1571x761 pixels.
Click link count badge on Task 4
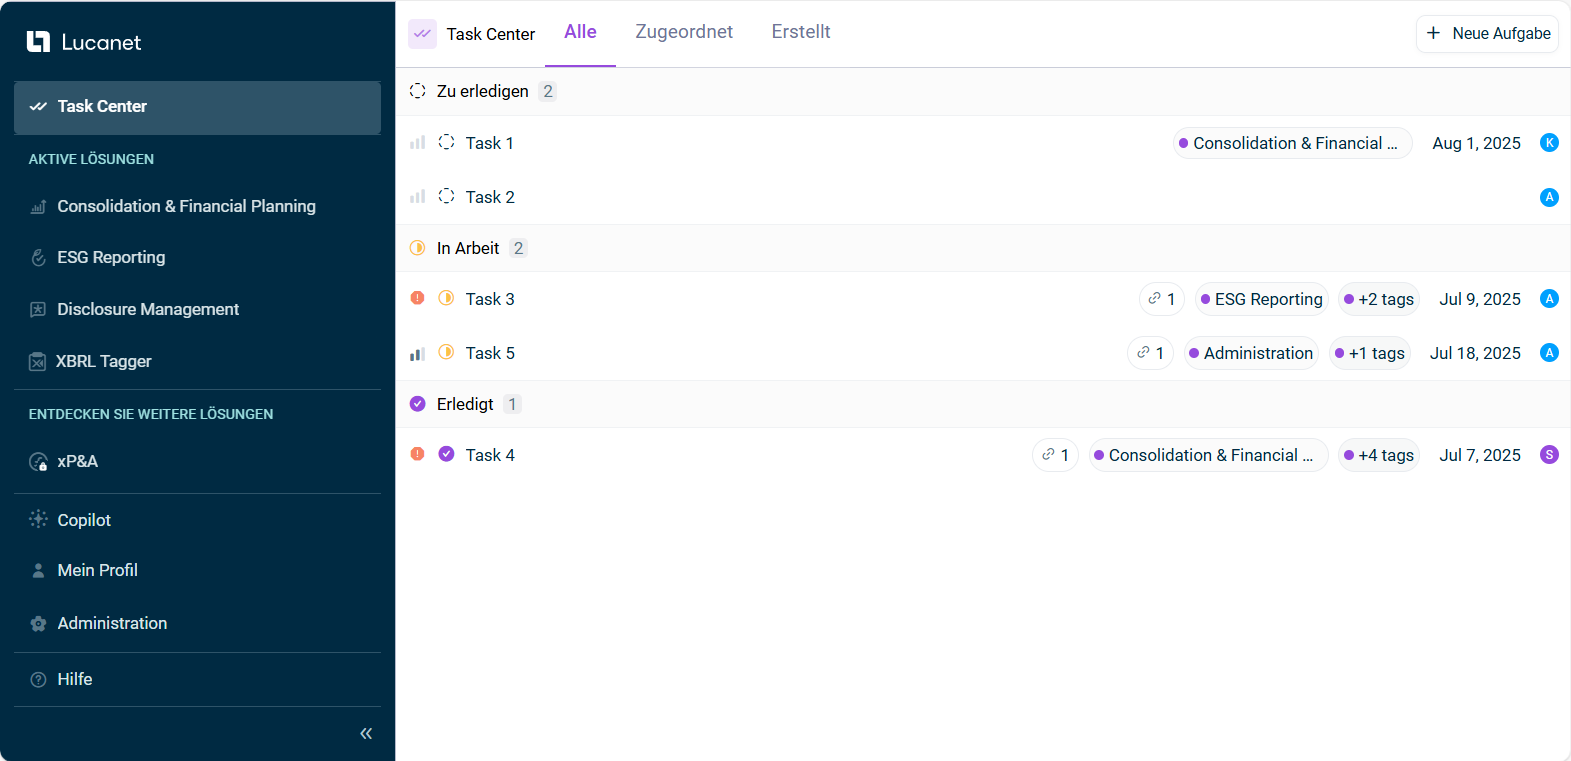1055,455
